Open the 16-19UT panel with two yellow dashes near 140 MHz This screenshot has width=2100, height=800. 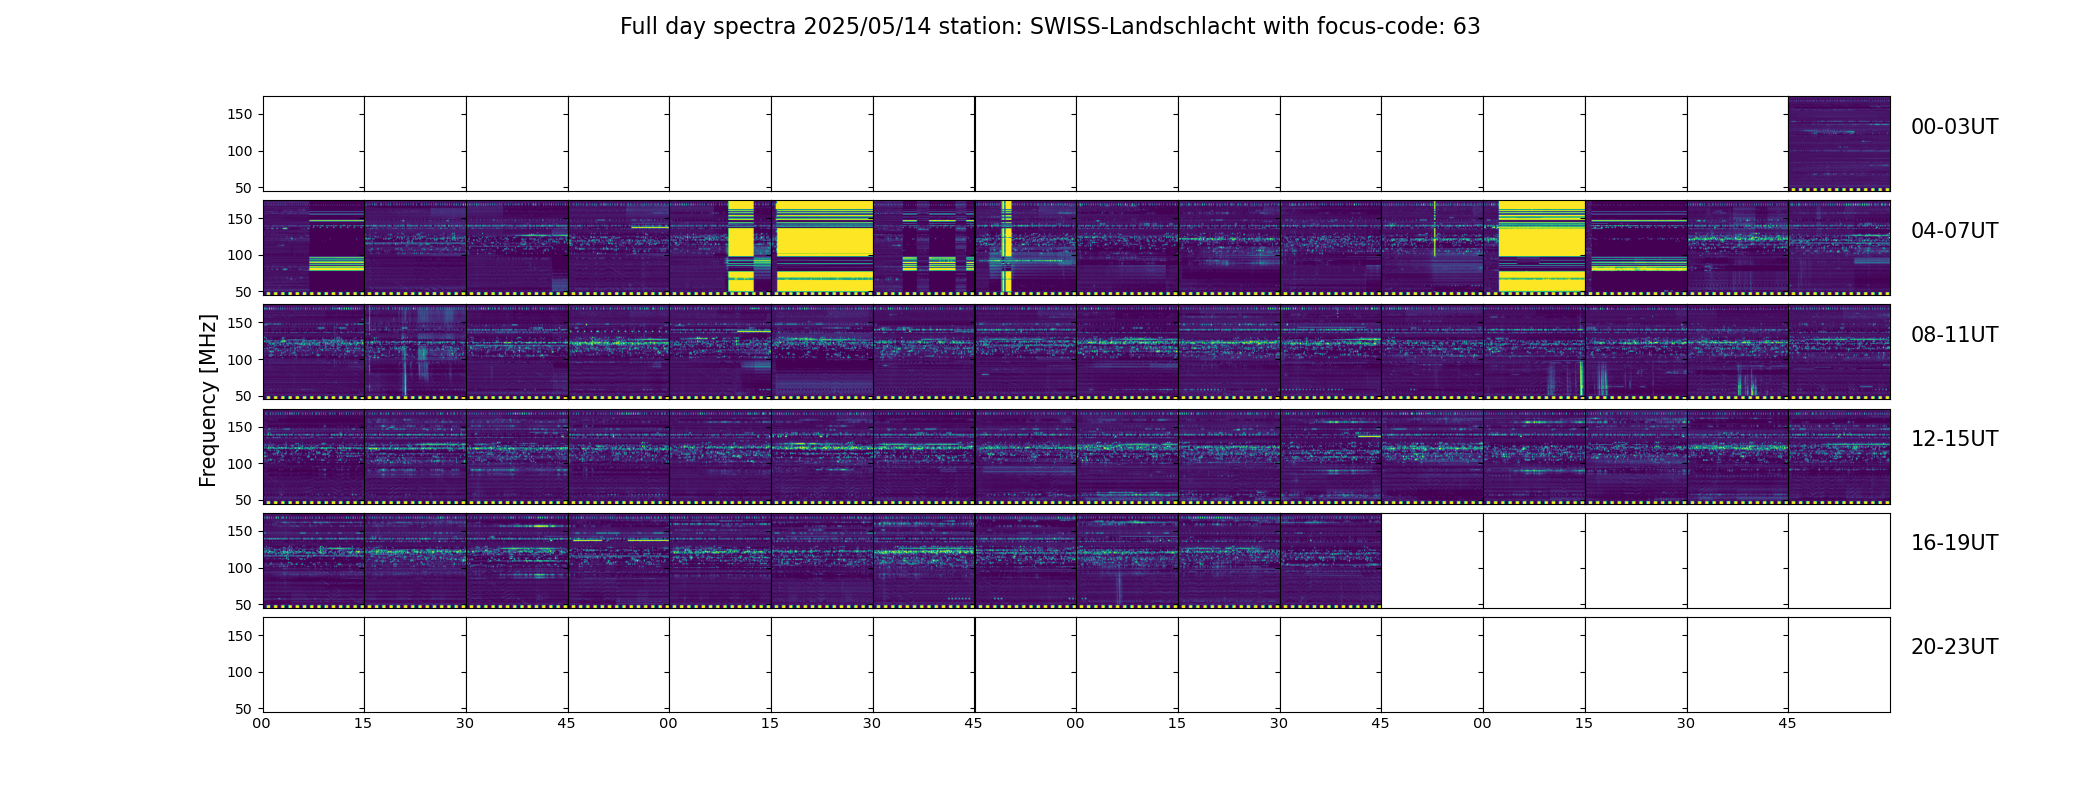pos(619,560)
